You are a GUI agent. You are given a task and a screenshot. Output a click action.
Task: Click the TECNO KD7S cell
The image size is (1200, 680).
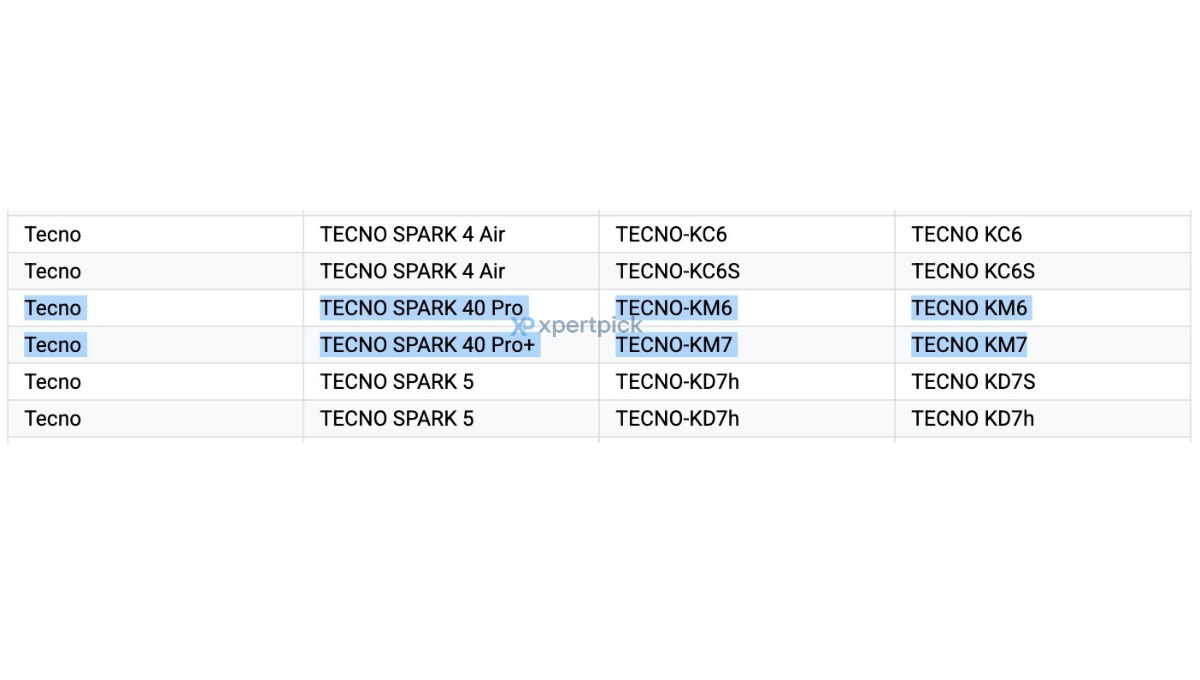[1043, 382]
